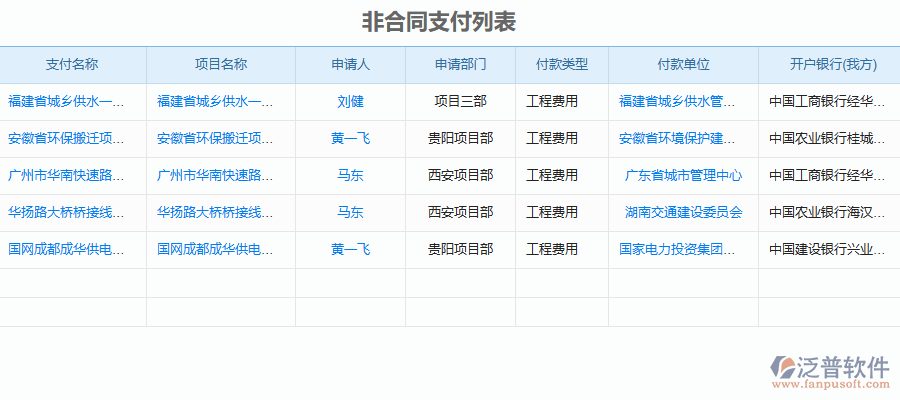Screen dimensions: 900x400
Task: Open 国家电力投资集团 payer link
Action: click(677, 249)
